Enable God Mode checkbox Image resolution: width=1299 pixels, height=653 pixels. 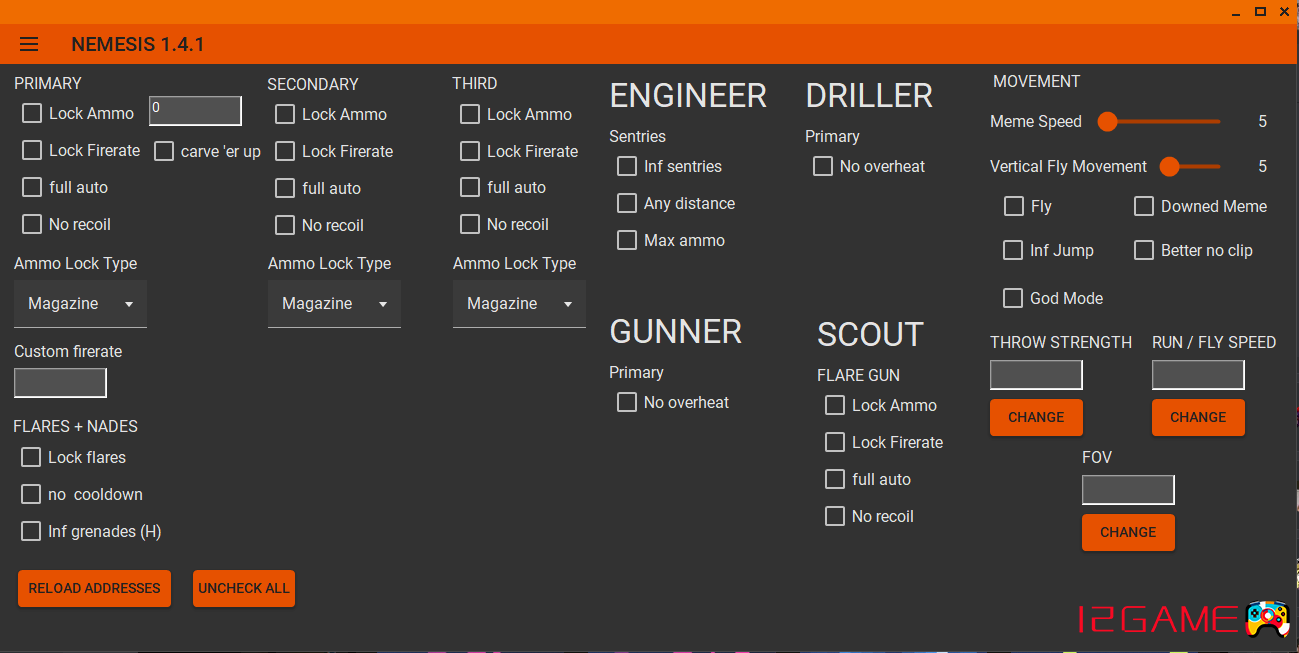coord(1013,298)
